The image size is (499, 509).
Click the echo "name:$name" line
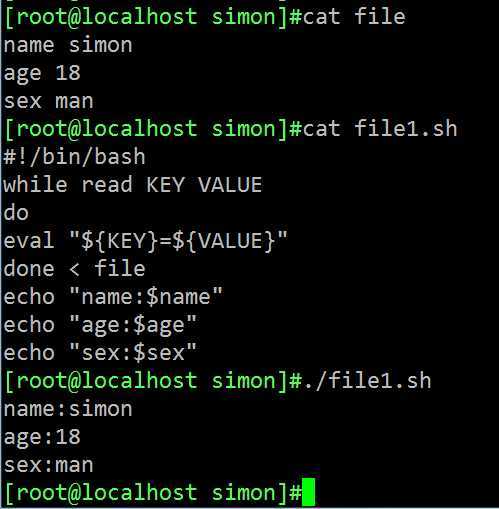[x=113, y=297]
